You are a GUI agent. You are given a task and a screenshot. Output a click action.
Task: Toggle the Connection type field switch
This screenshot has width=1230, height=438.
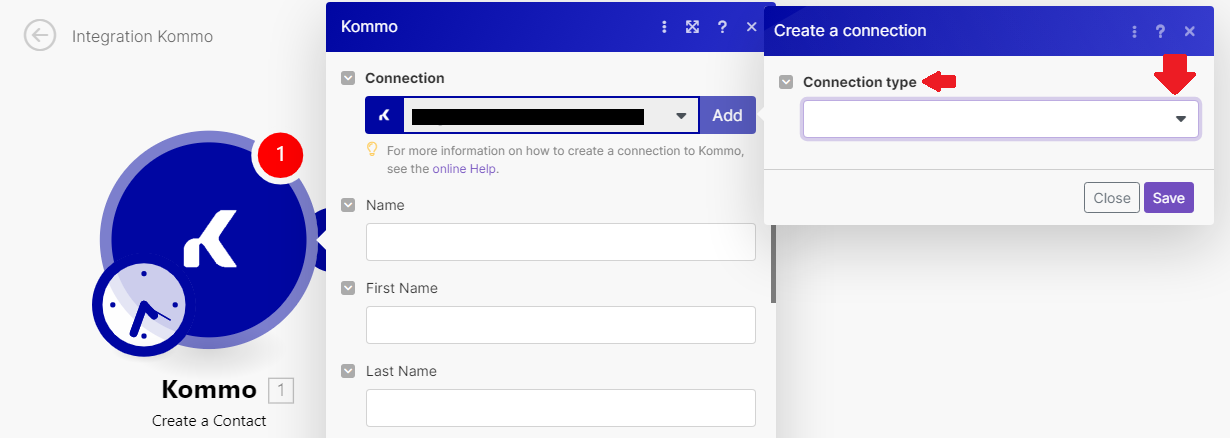click(x=786, y=82)
